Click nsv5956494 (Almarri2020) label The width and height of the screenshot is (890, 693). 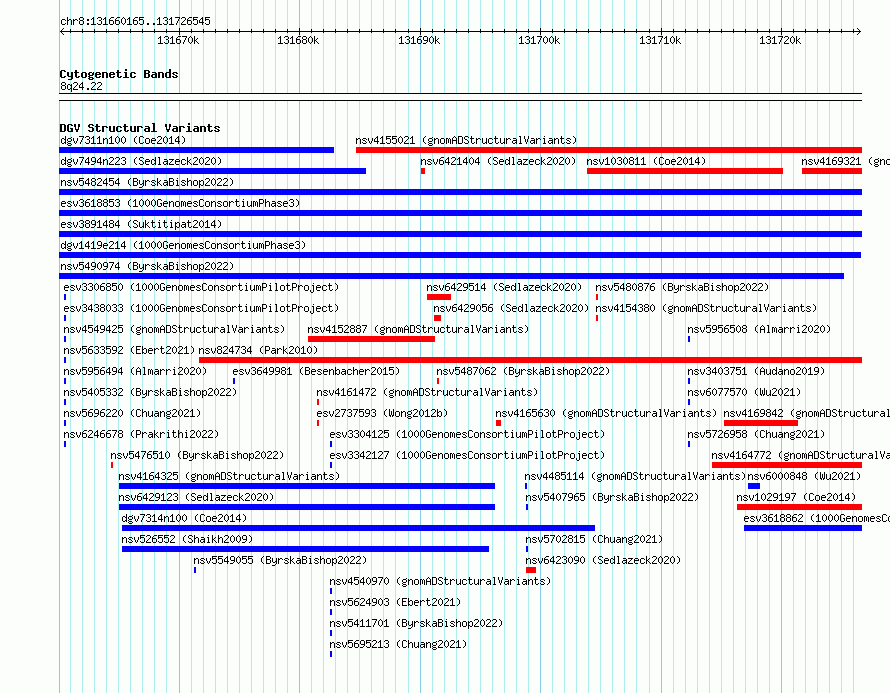pos(135,371)
